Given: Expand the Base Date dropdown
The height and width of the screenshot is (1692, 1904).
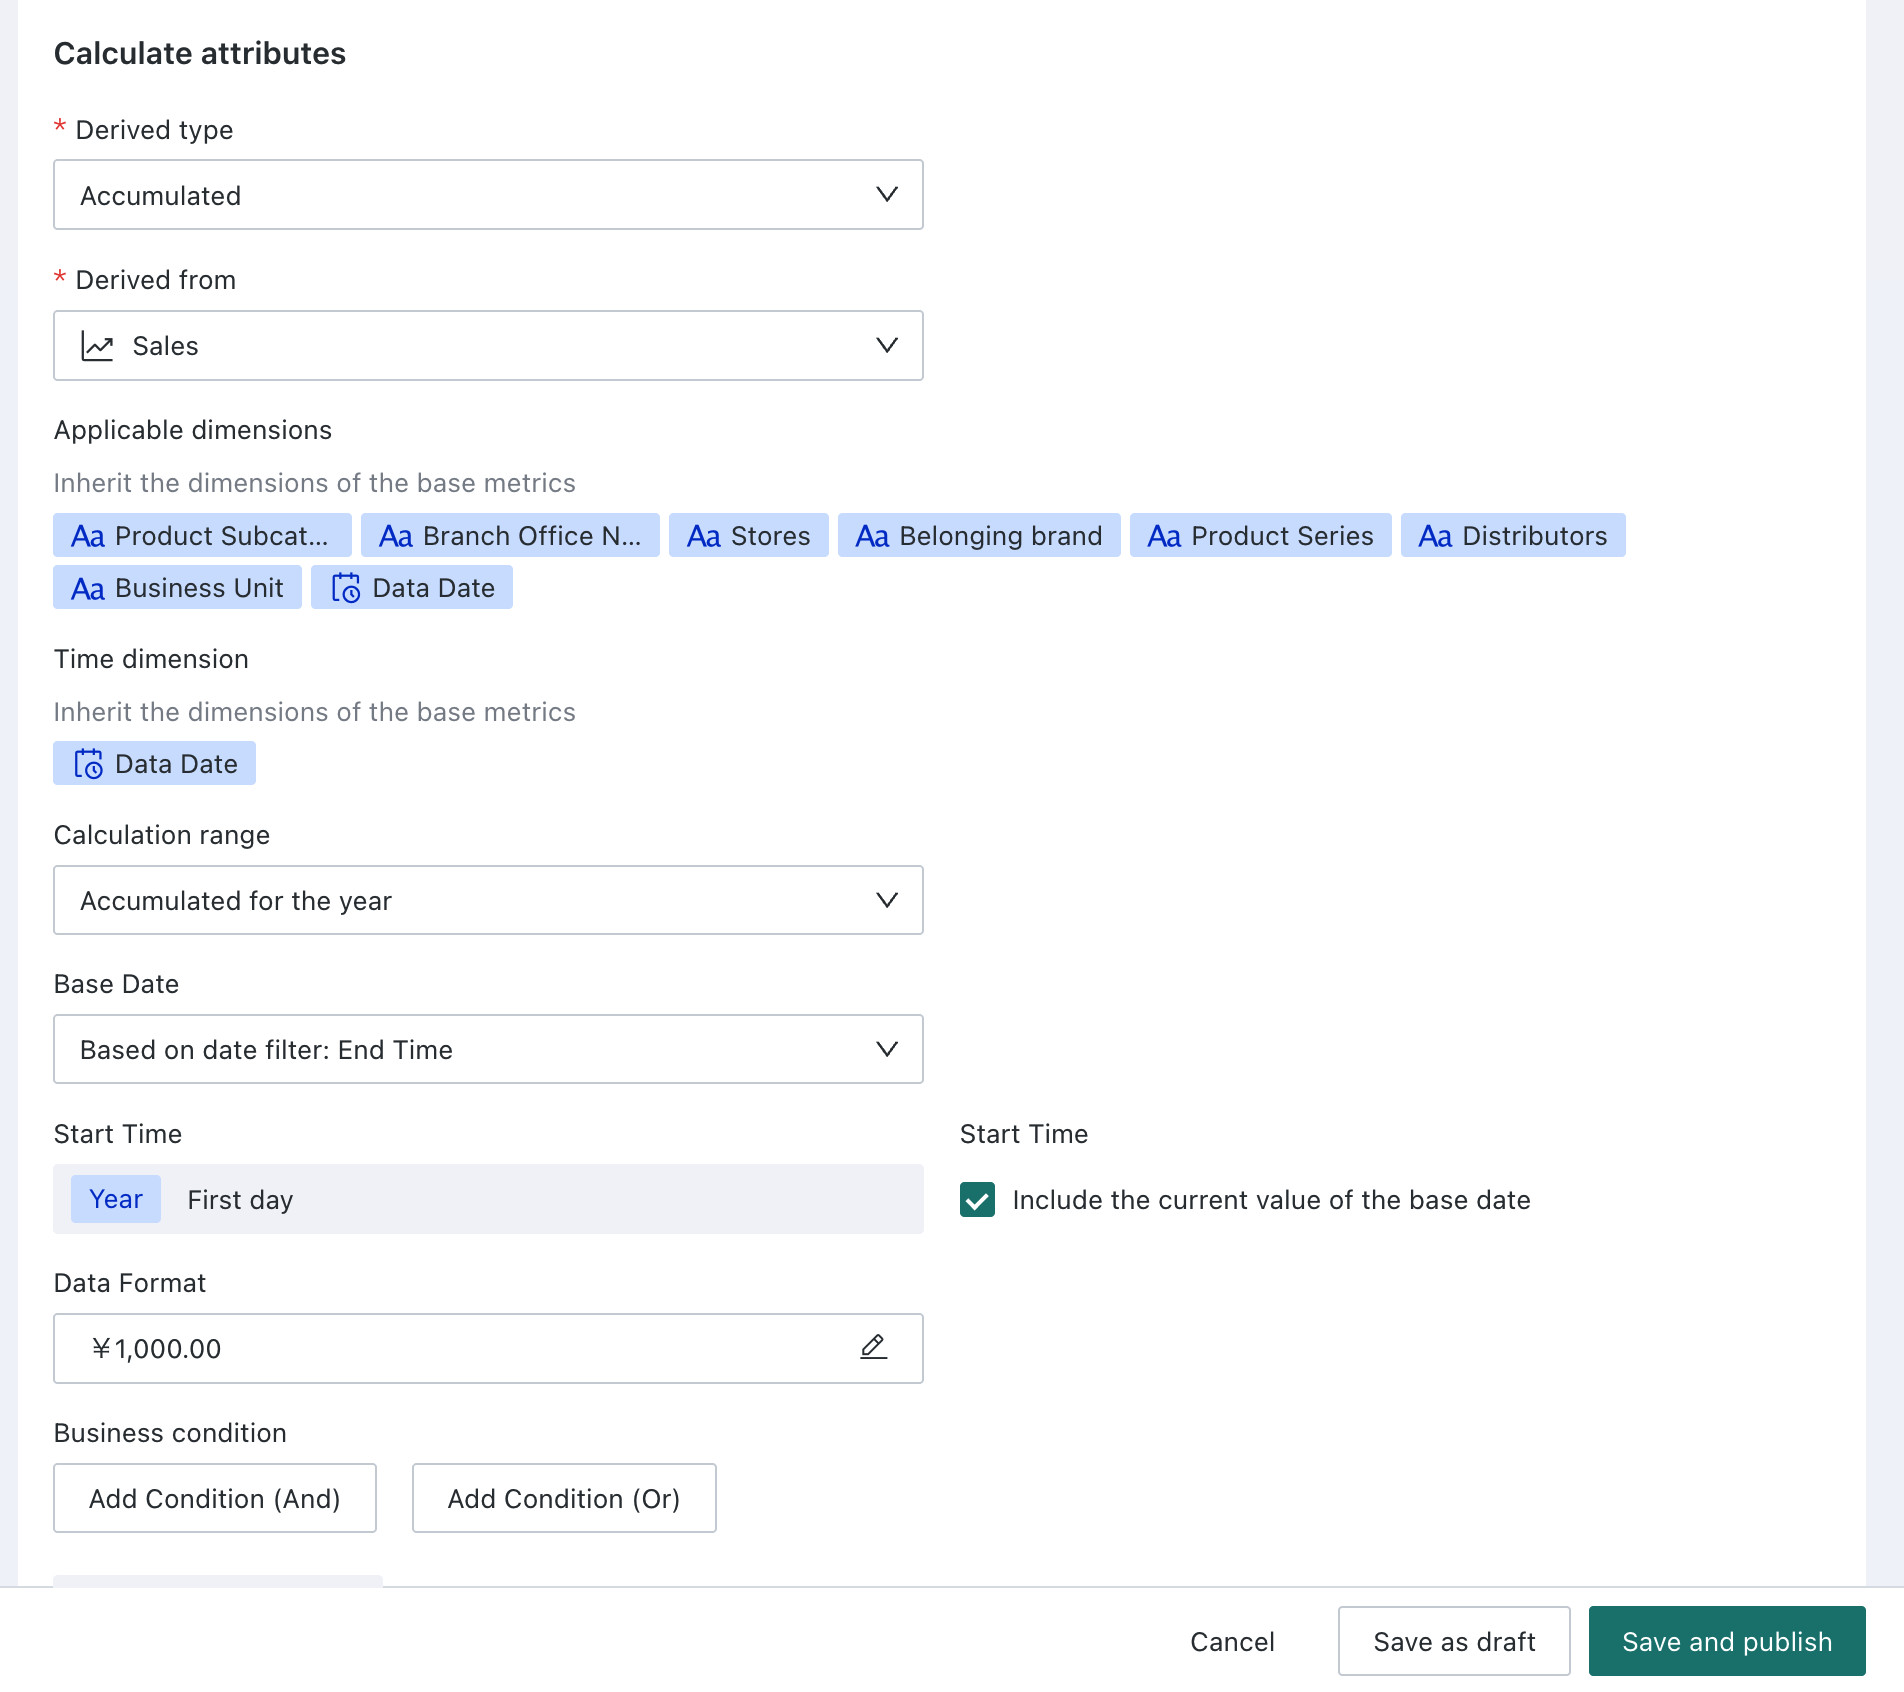Looking at the screenshot, I should coord(488,1049).
